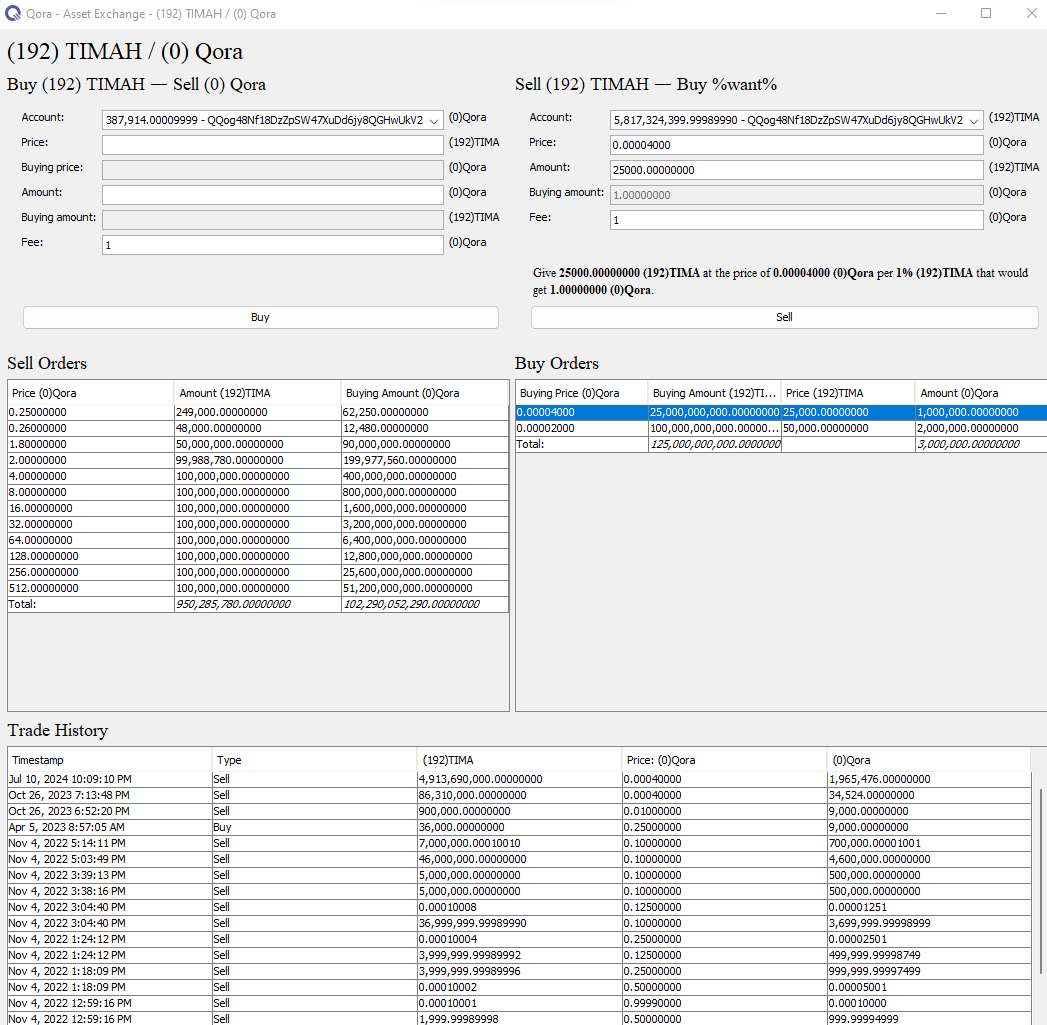The height and width of the screenshot is (1025, 1047).
Task: Click Buy Orders Amount (0)Qora header
Action: pos(980,393)
